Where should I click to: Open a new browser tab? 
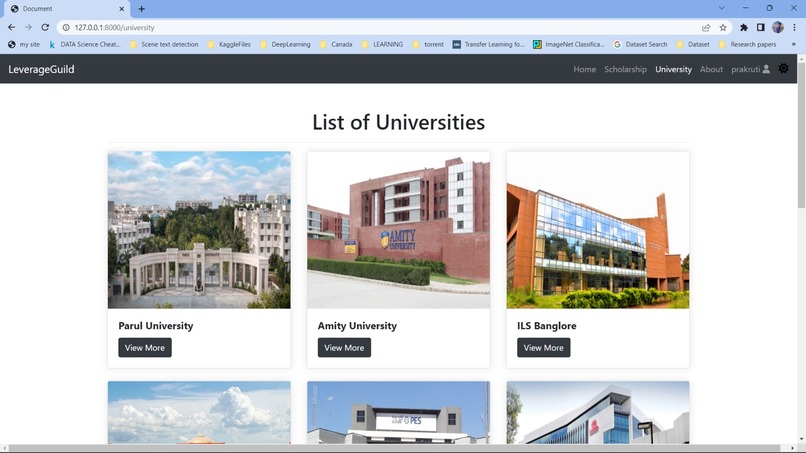pyautogui.click(x=141, y=9)
